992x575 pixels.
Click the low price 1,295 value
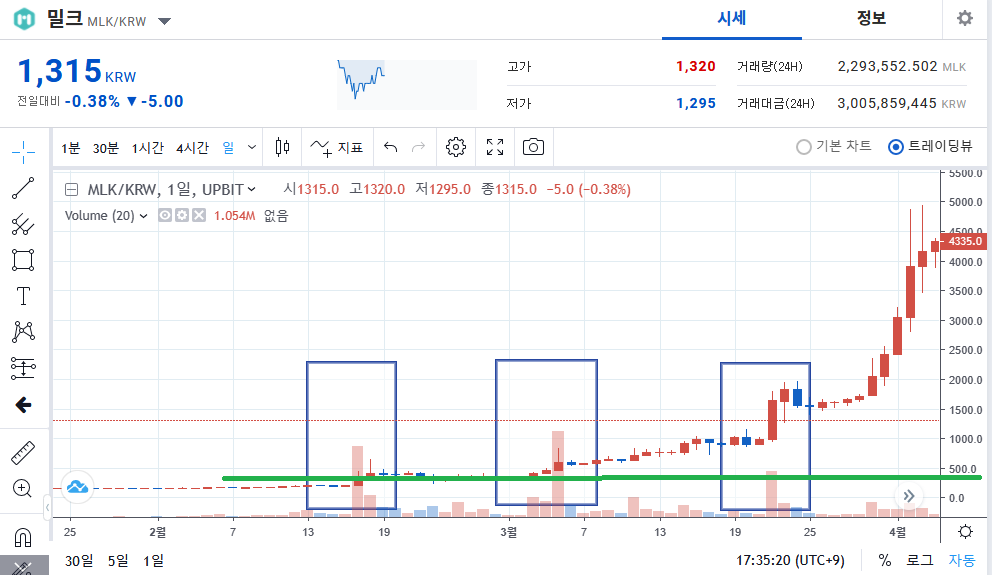pyautogui.click(x=695, y=103)
